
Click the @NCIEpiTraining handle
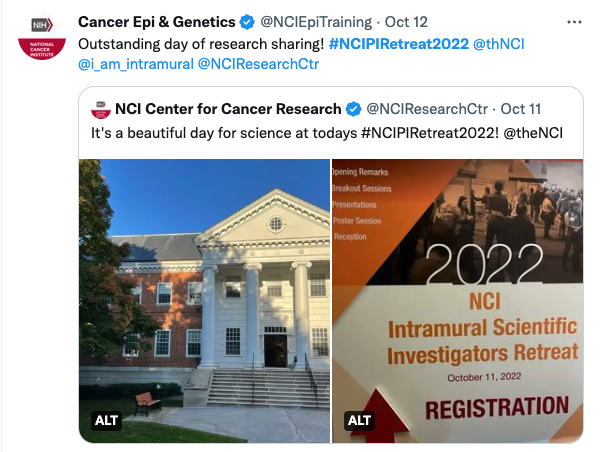316,22
